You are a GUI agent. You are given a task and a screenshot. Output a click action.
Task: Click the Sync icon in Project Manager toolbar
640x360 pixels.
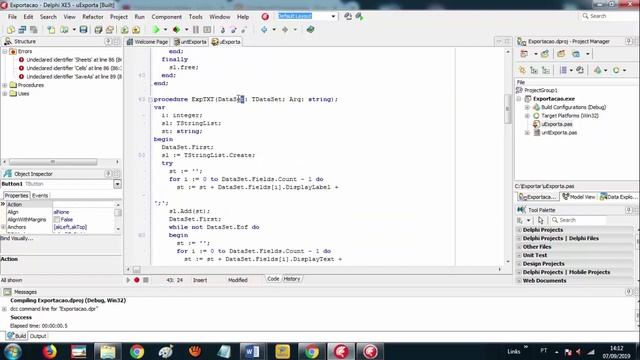coord(580,70)
